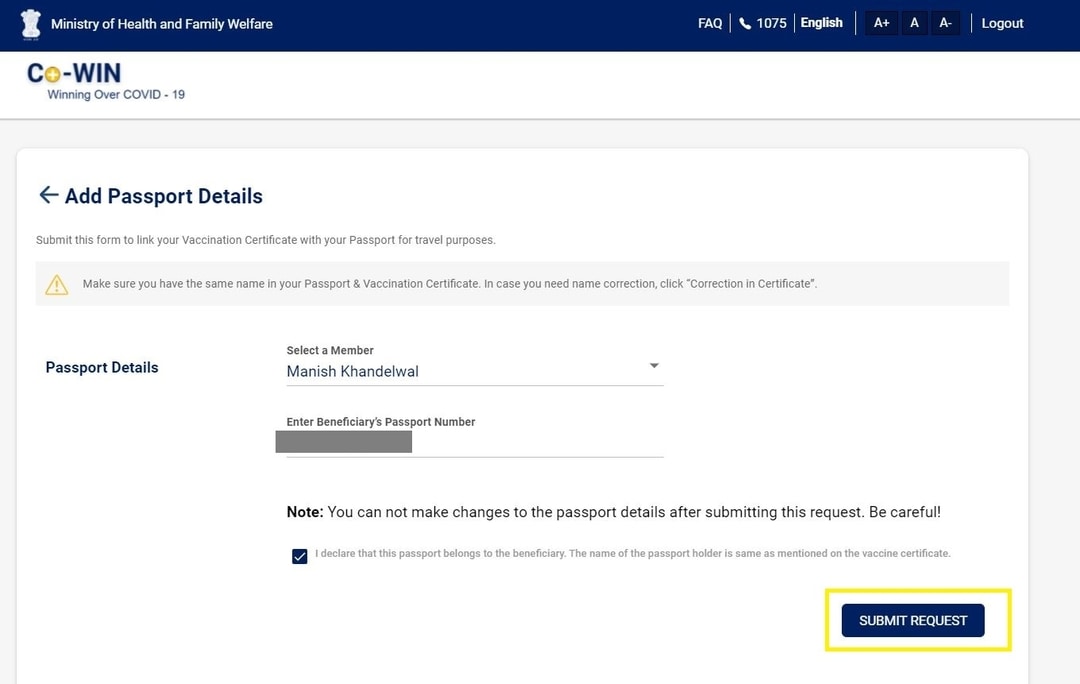The width and height of the screenshot is (1080, 684).
Task: Reset font size with A button
Action: 914,23
